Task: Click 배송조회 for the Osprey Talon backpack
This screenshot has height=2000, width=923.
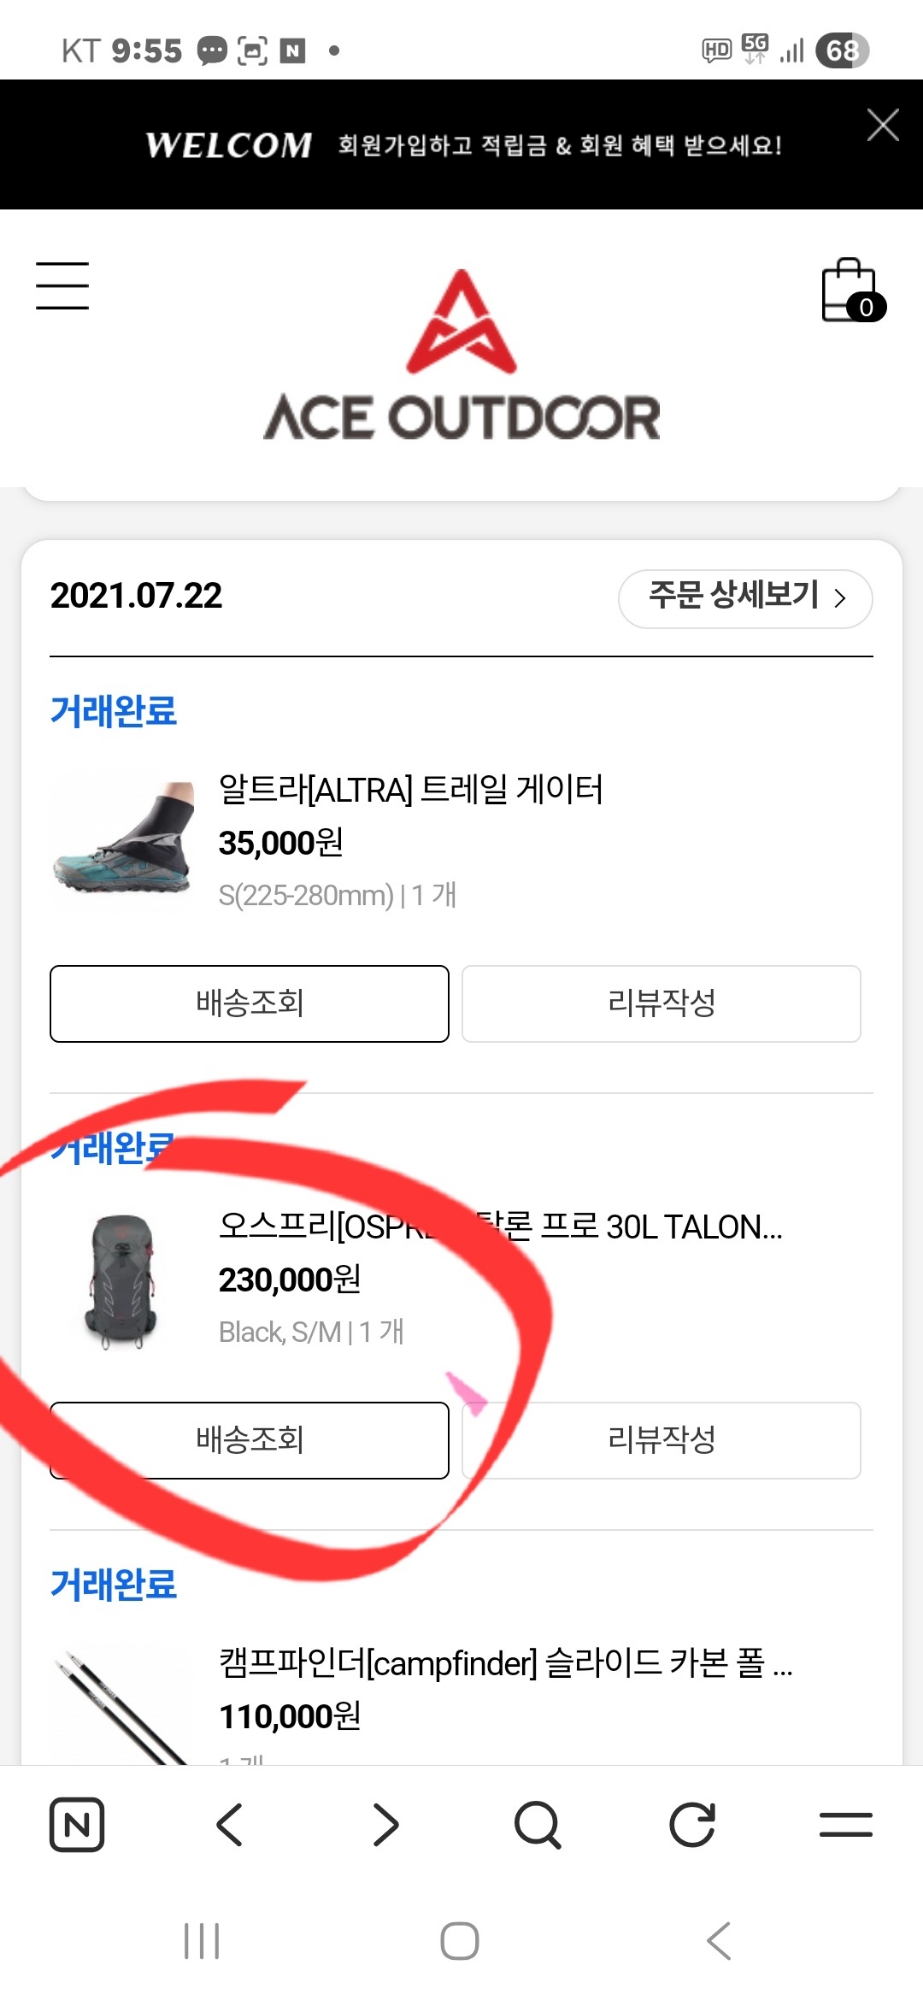Action: (250, 1440)
